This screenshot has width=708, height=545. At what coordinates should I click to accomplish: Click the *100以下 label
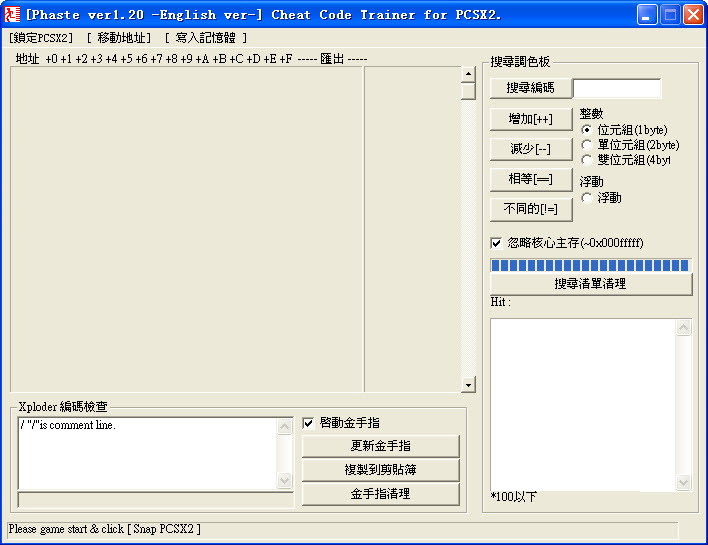514,497
